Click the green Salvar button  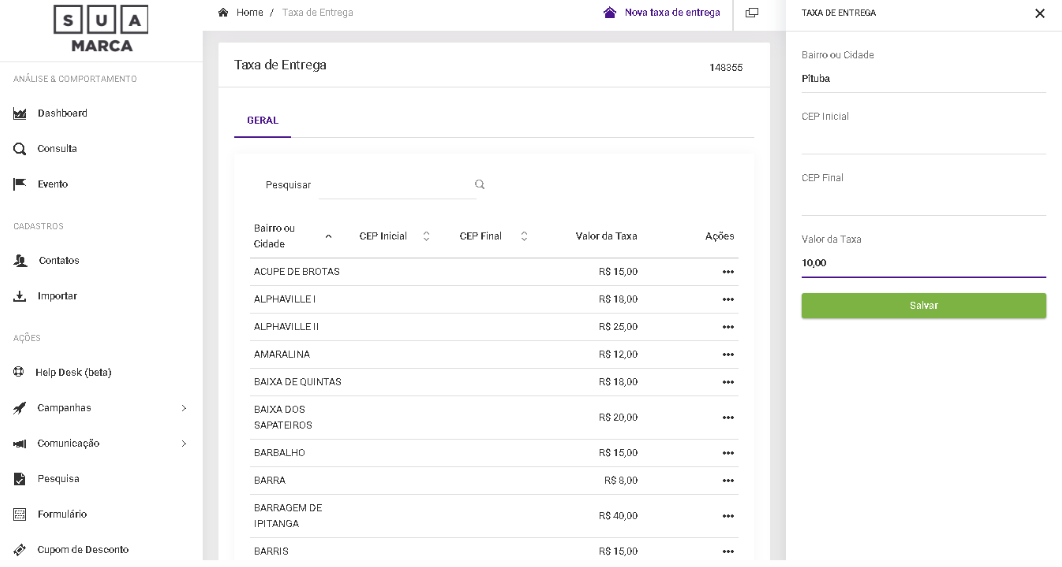(x=923, y=306)
